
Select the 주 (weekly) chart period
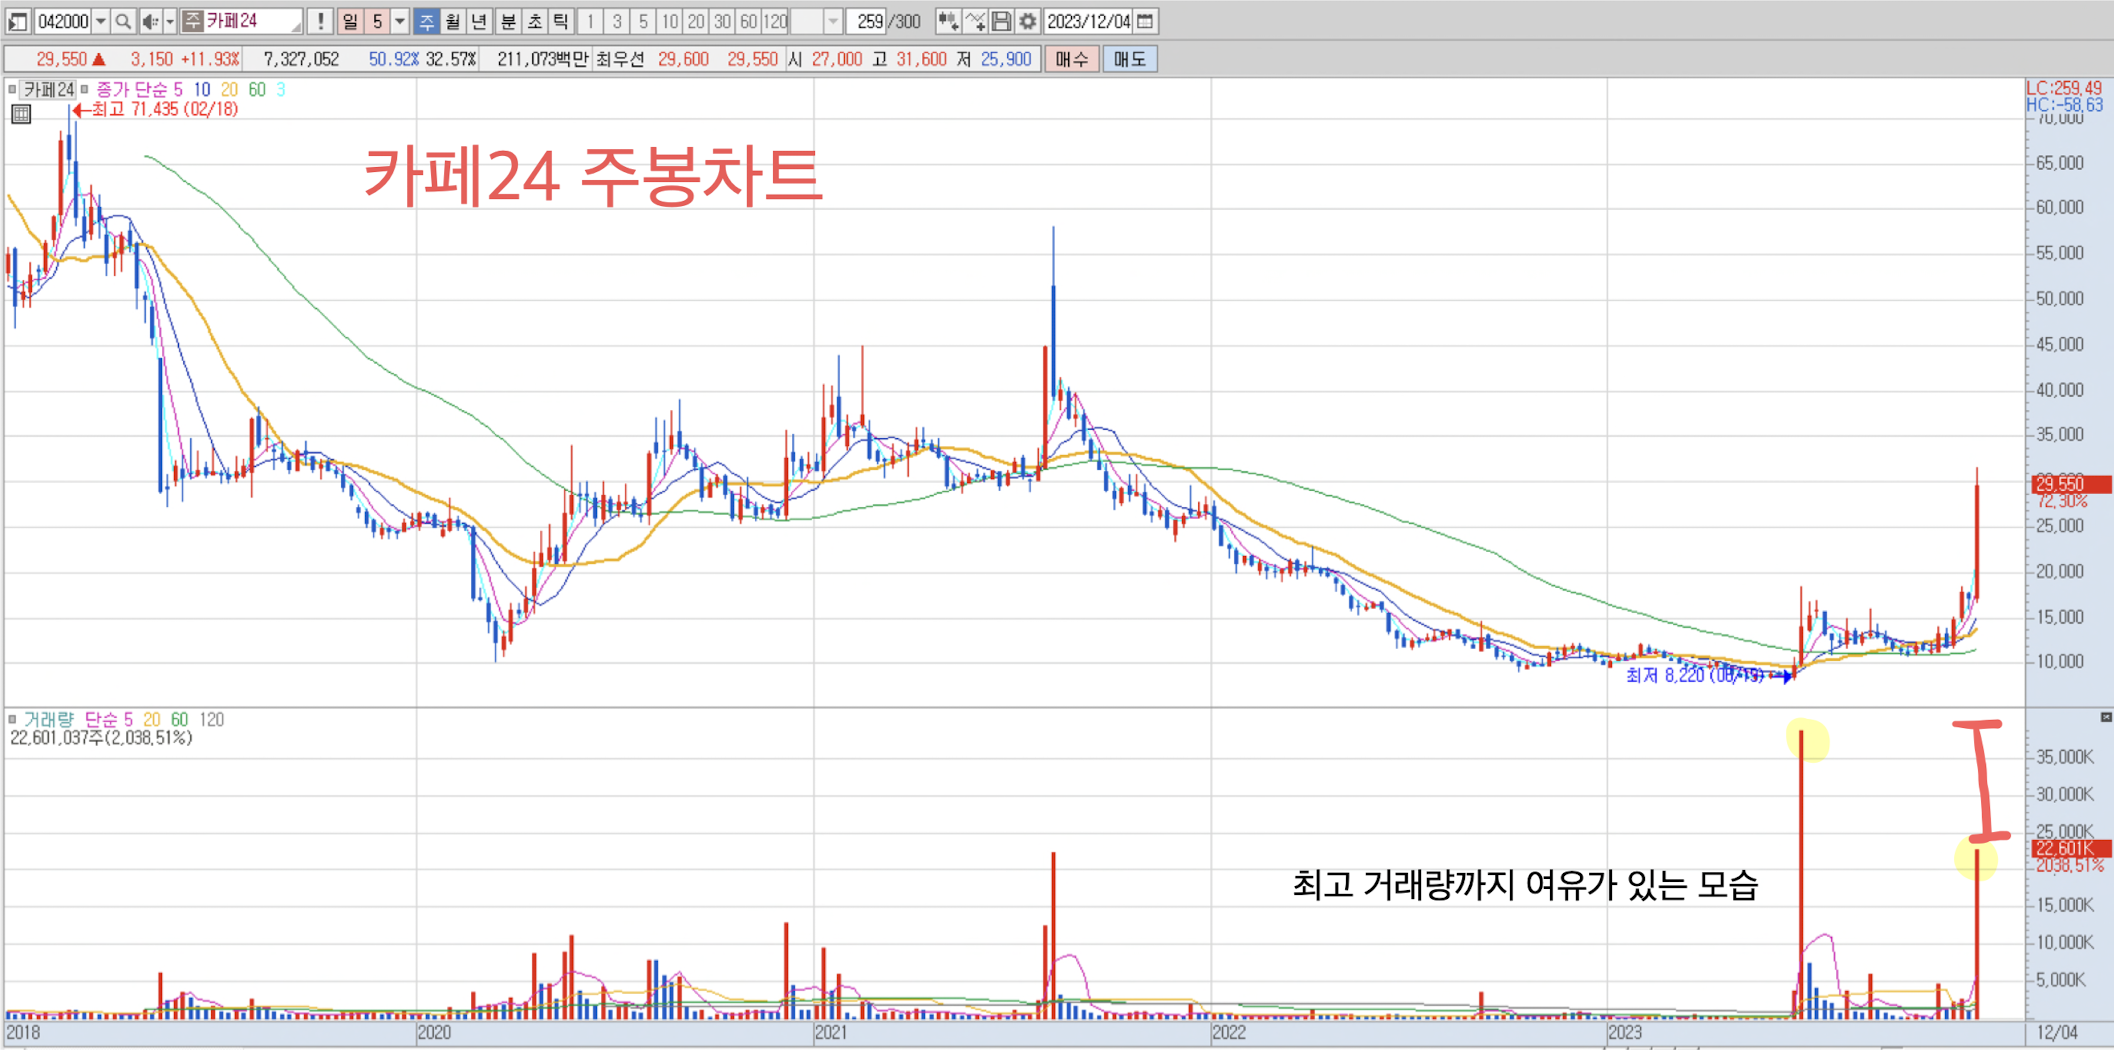coord(427,21)
